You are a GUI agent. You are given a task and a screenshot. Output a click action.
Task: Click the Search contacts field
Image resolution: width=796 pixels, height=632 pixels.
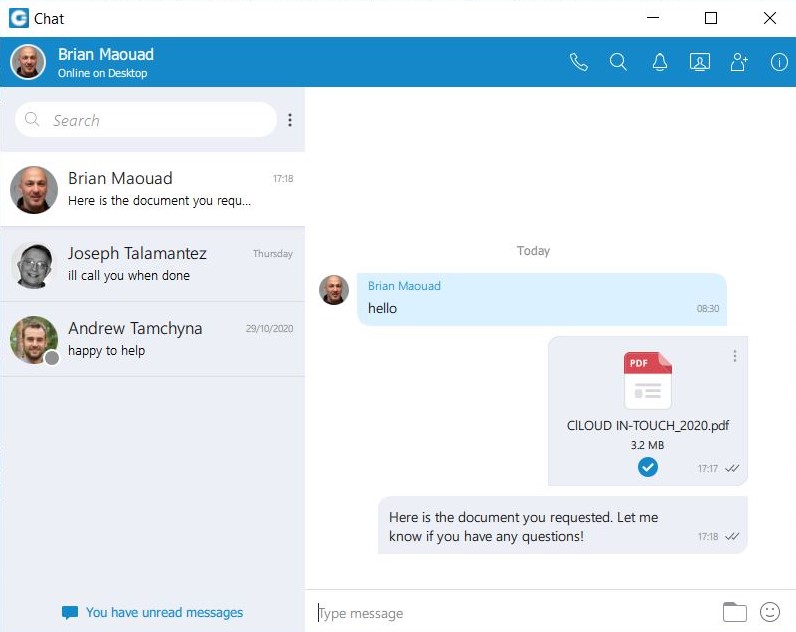146,120
